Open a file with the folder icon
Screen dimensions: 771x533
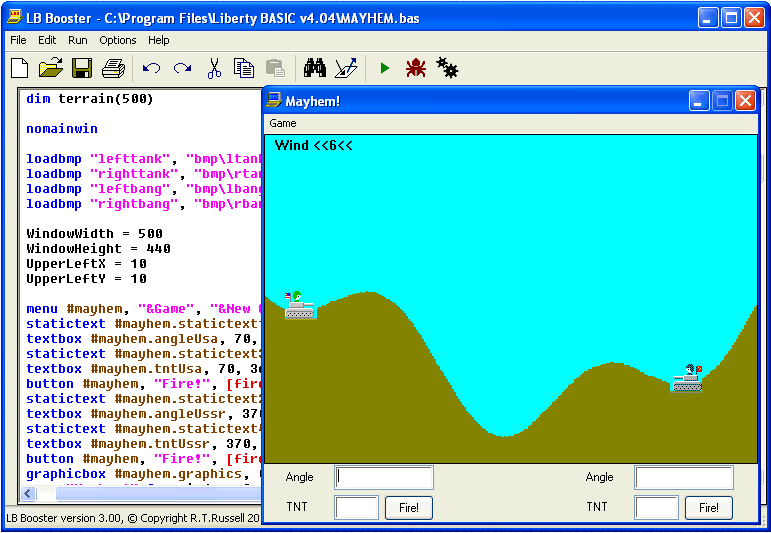tap(50, 68)
